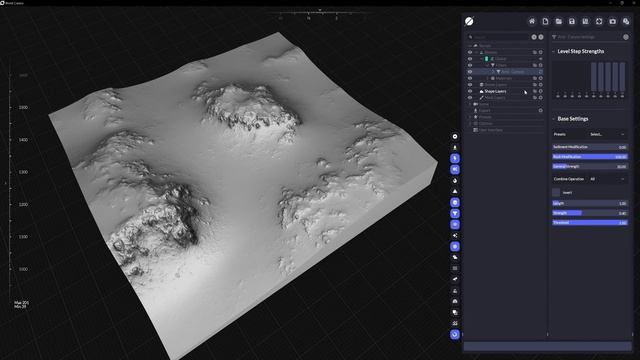
Task: Click the highlighted bottom icon in vertical toolbar
Action: tap(455, 334)
